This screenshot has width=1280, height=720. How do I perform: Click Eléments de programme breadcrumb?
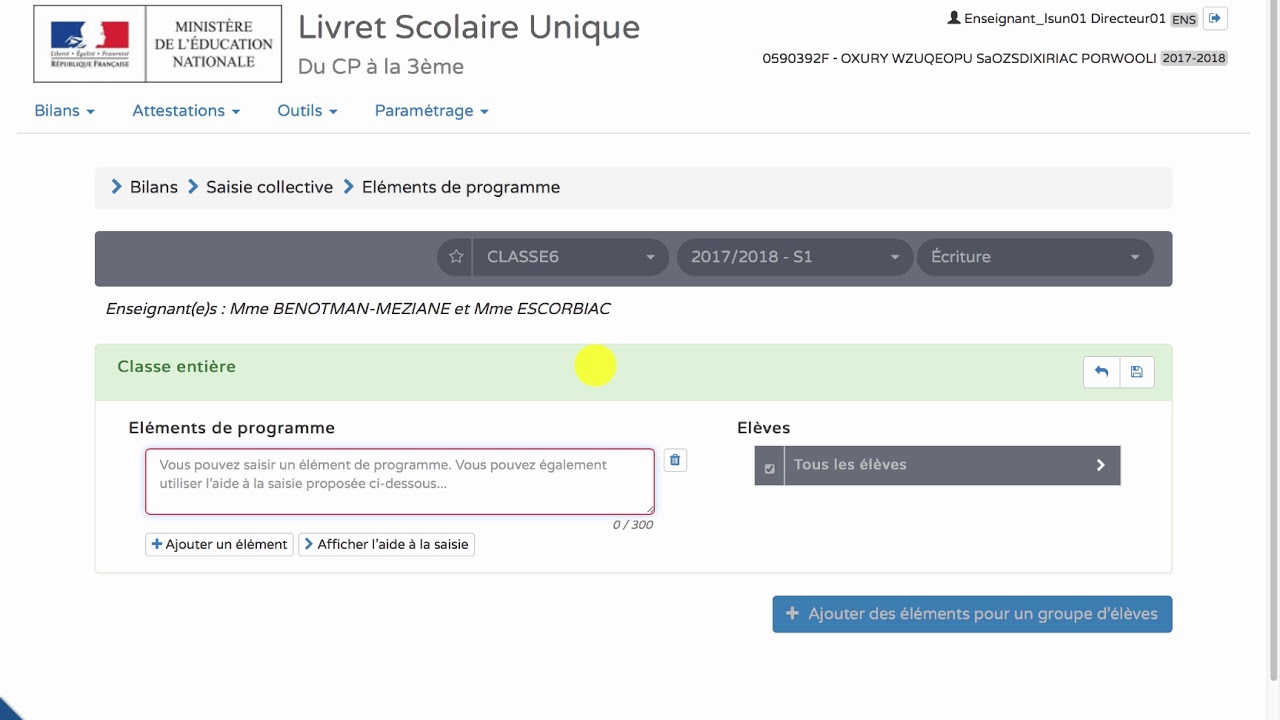click(x=461, y=187)
